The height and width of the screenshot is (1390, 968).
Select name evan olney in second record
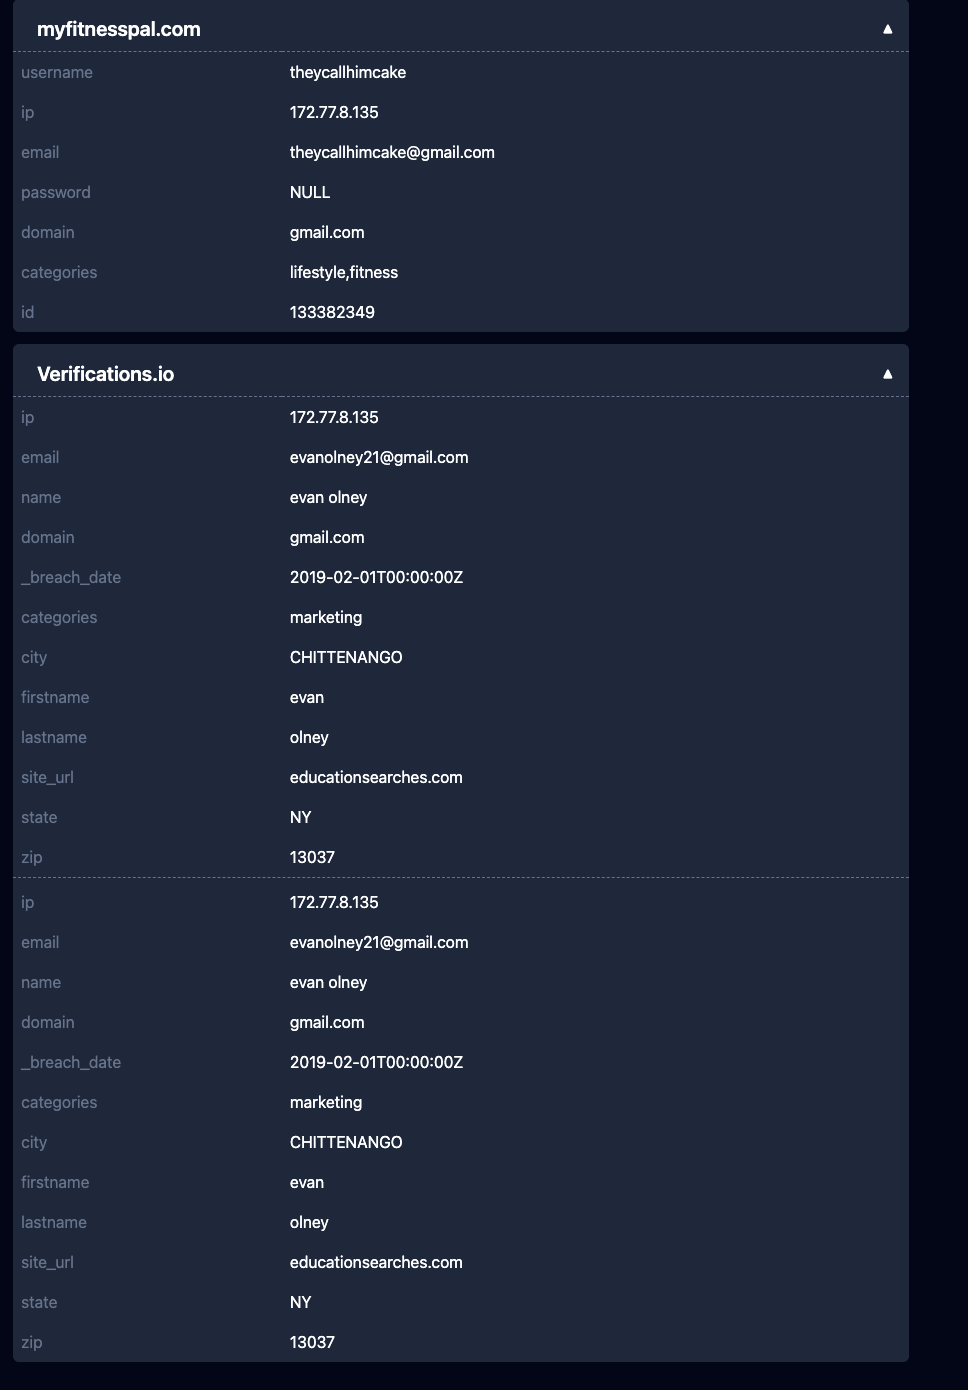tap(328, 982)
